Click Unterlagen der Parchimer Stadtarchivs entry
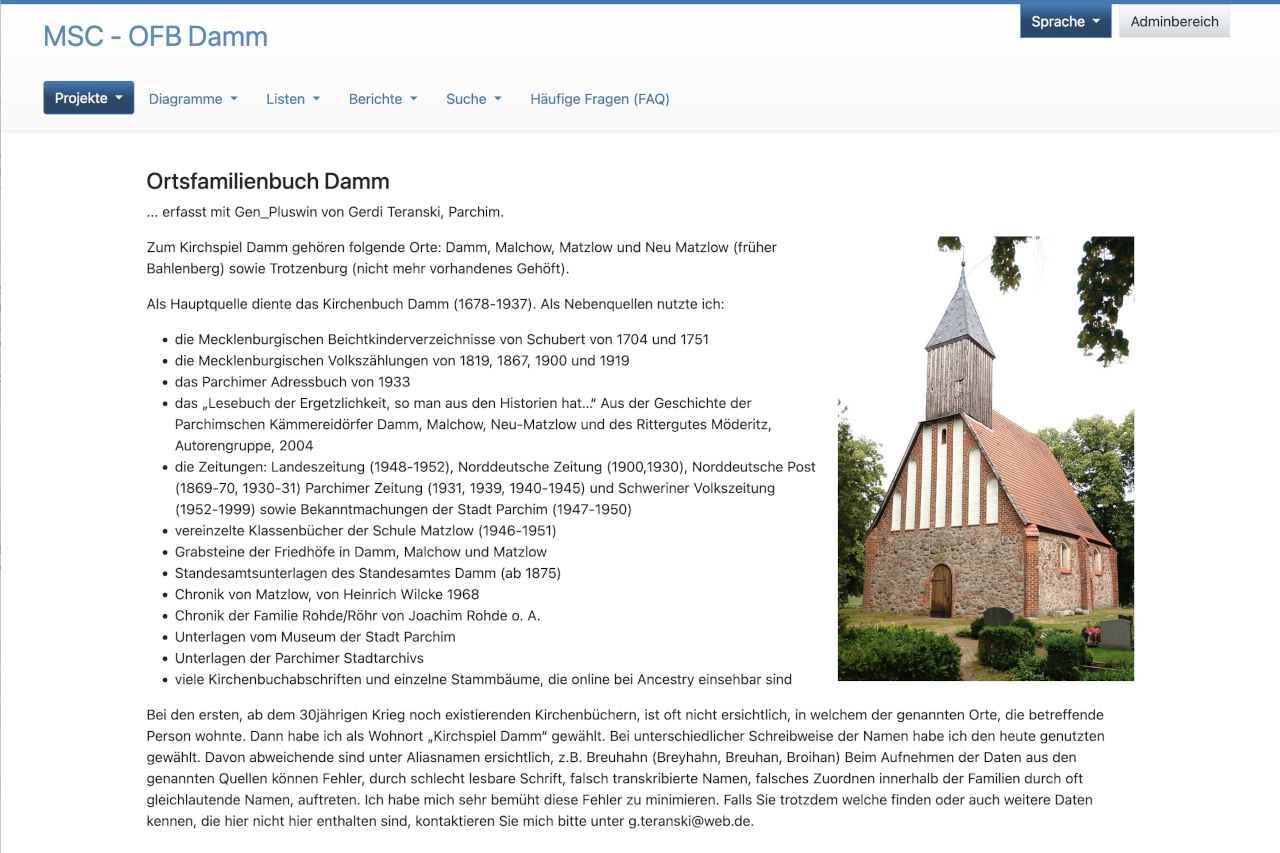This screenshot has height=853, width=1280. click(299, 658)
